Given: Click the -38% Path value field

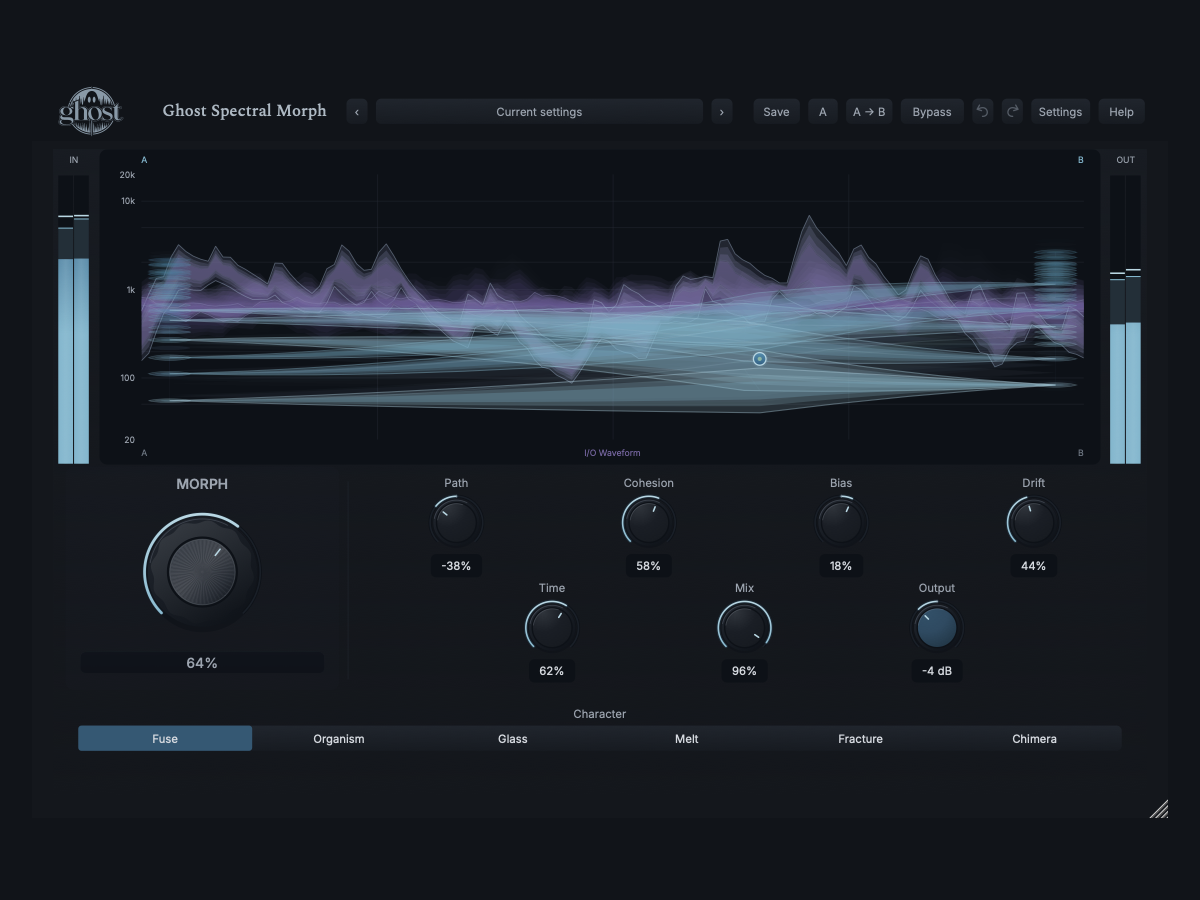Looking at the screenshot, I should coord(456,566).
